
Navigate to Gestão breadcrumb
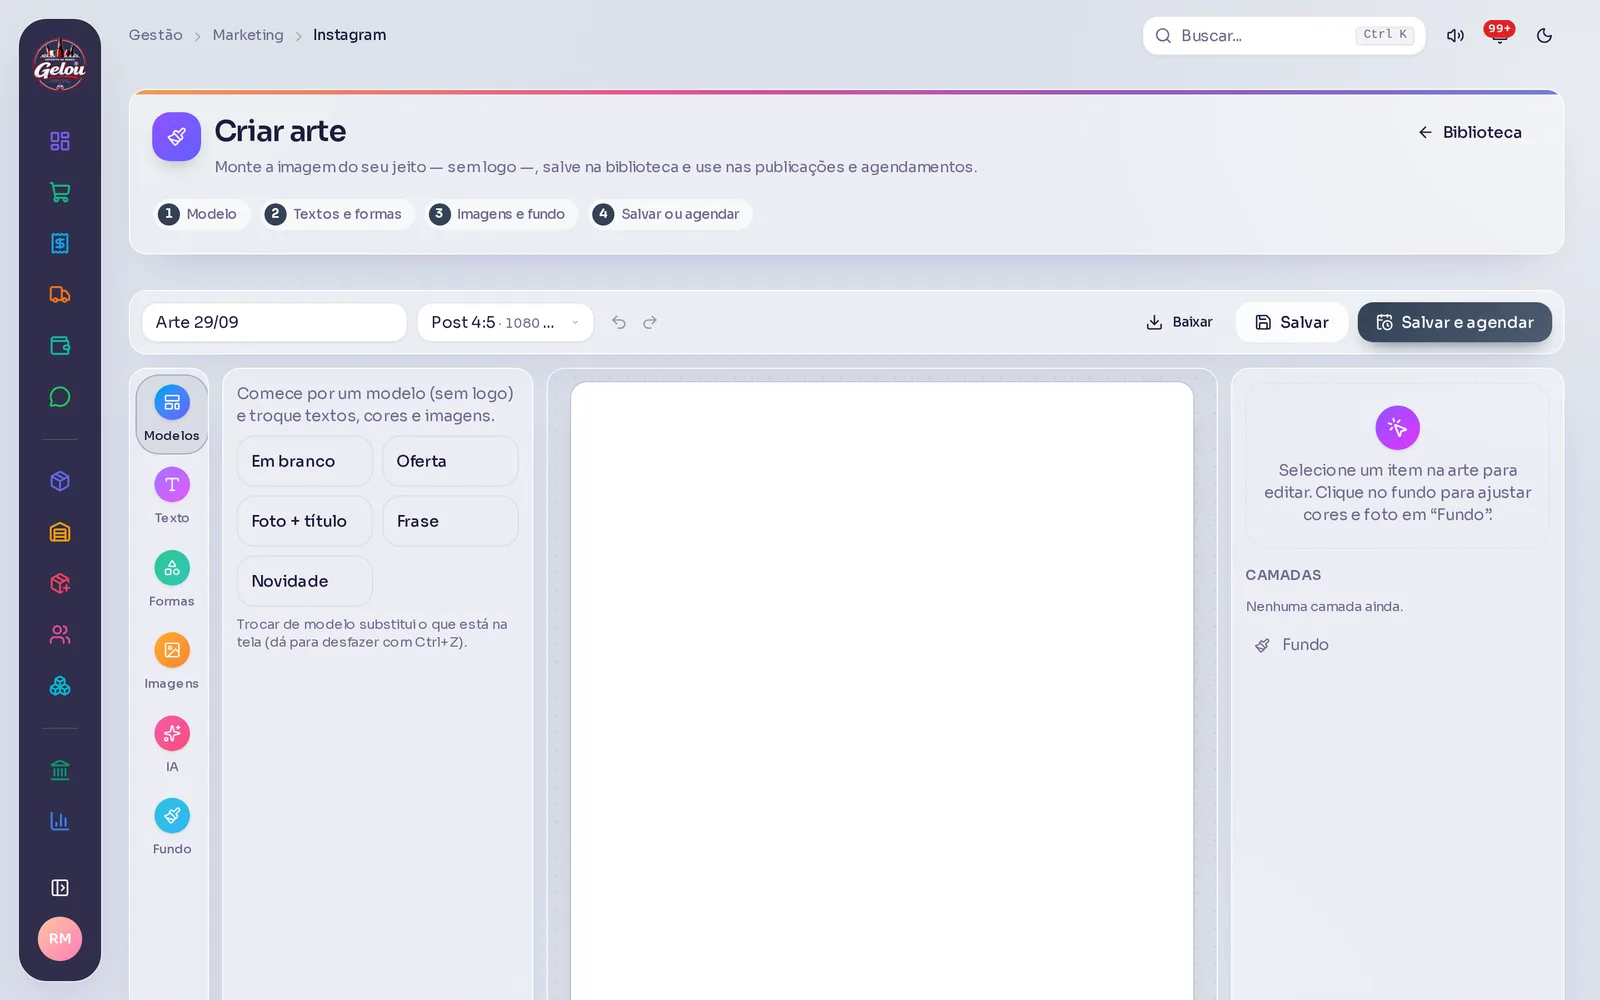156,35
